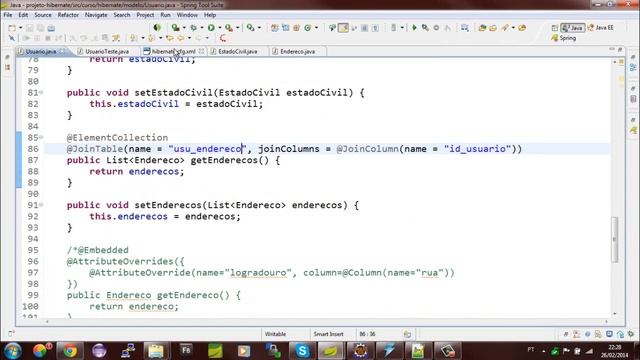The height and width of the screenshot is (360, 640).
Task: Switch to the EstadoCivil.java tab
Action: (238, 51)
